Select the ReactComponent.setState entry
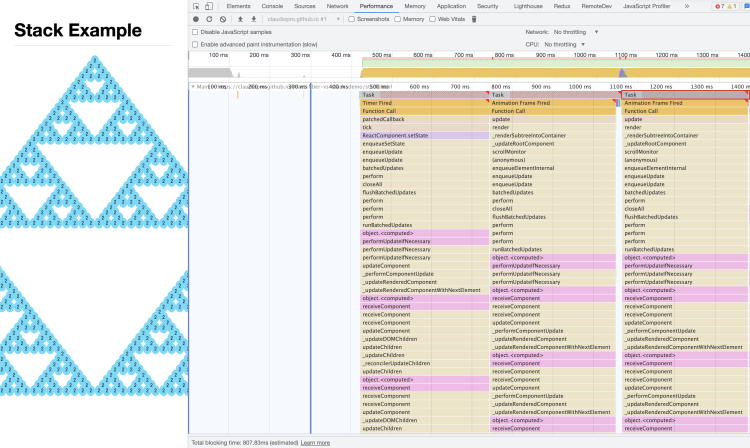Screen dimensions: 750x448 point(424,135)
